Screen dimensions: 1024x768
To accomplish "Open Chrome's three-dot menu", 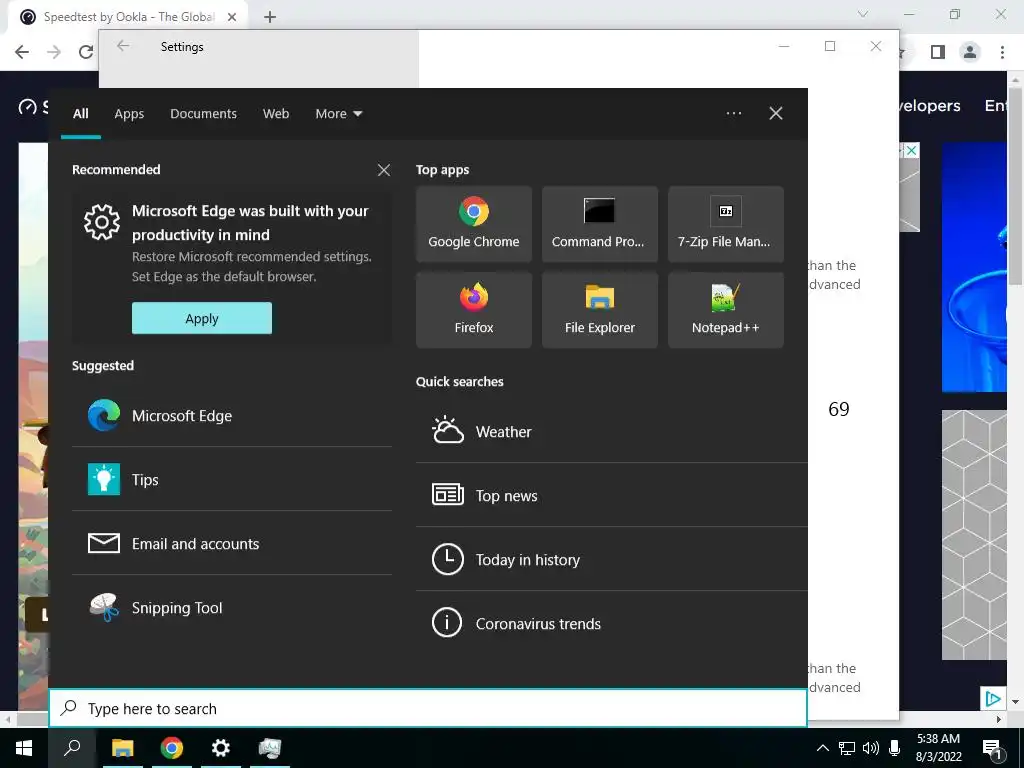I will pos(1002,52).
